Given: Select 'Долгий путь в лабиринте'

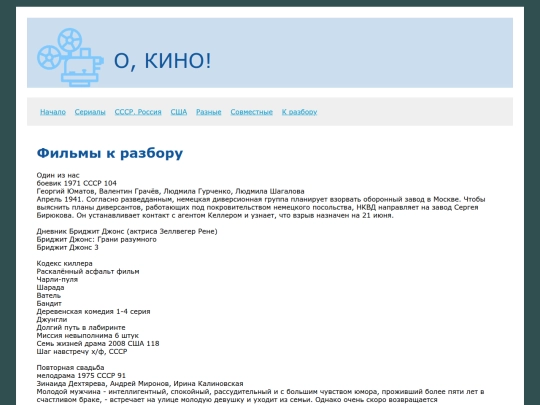Looking at the screenshot, I should click(81, 328).
